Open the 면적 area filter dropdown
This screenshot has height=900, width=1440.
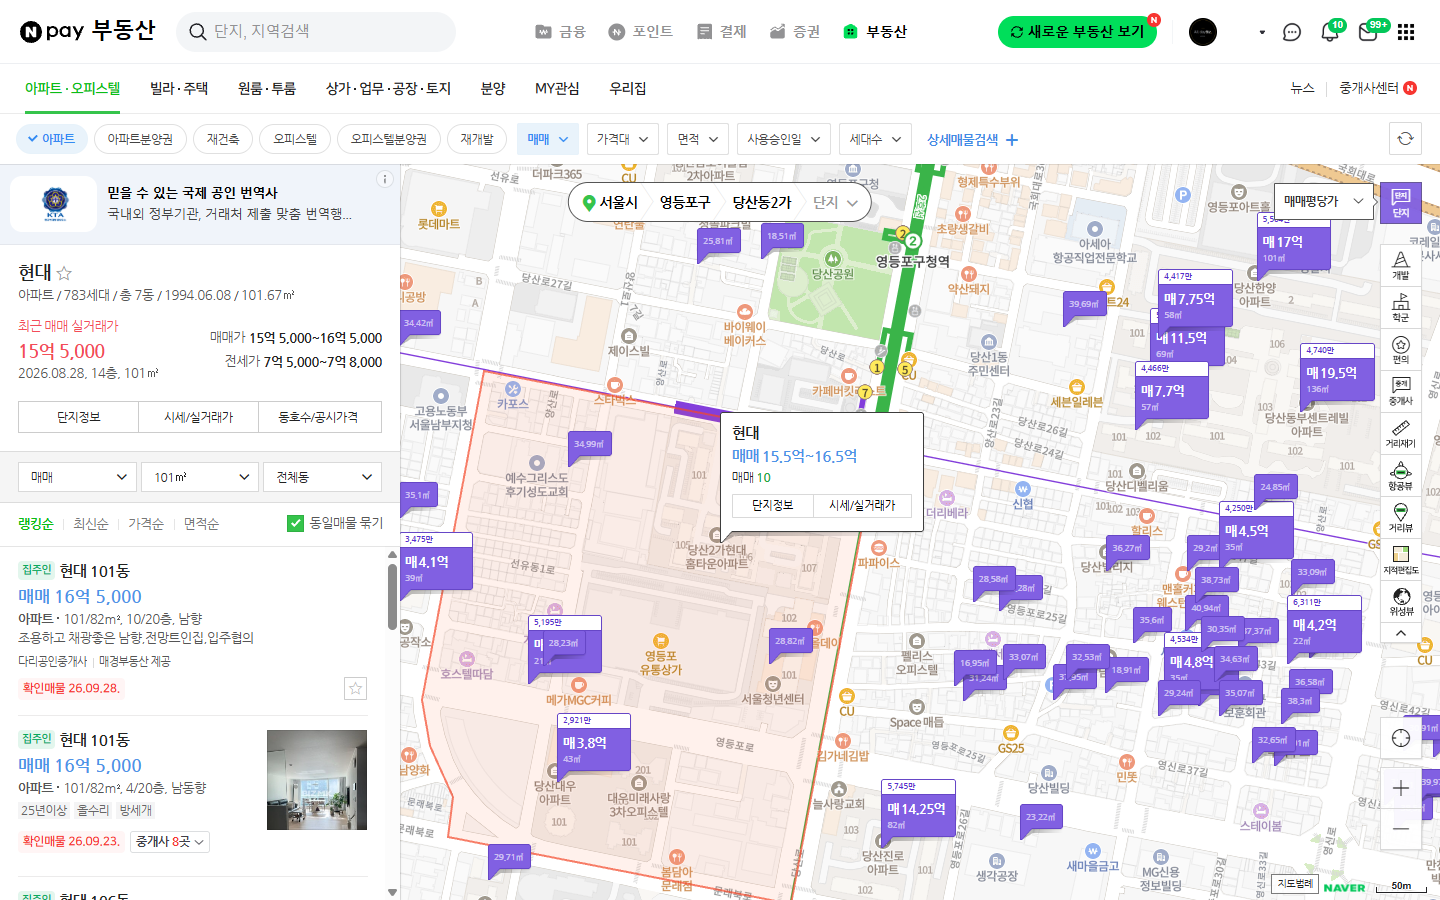698,139
